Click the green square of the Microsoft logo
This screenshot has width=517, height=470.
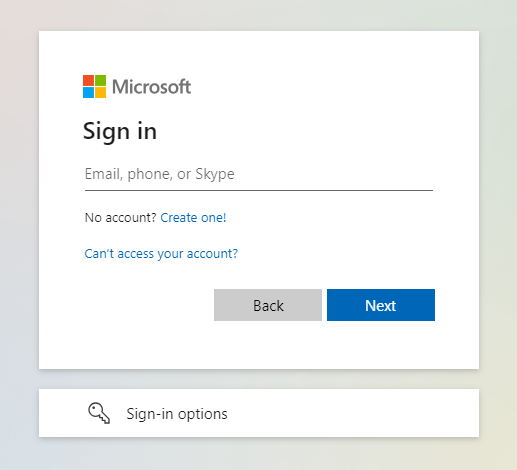[x=101, y=80]
